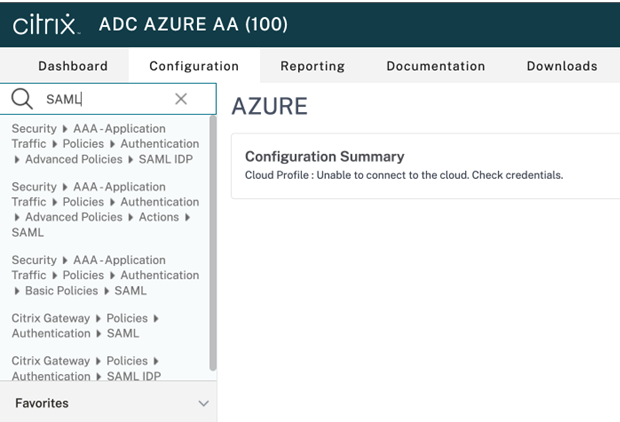Click the Citrix logo in header
This screenshot has height=422, width=620.
tap(44, 24)
